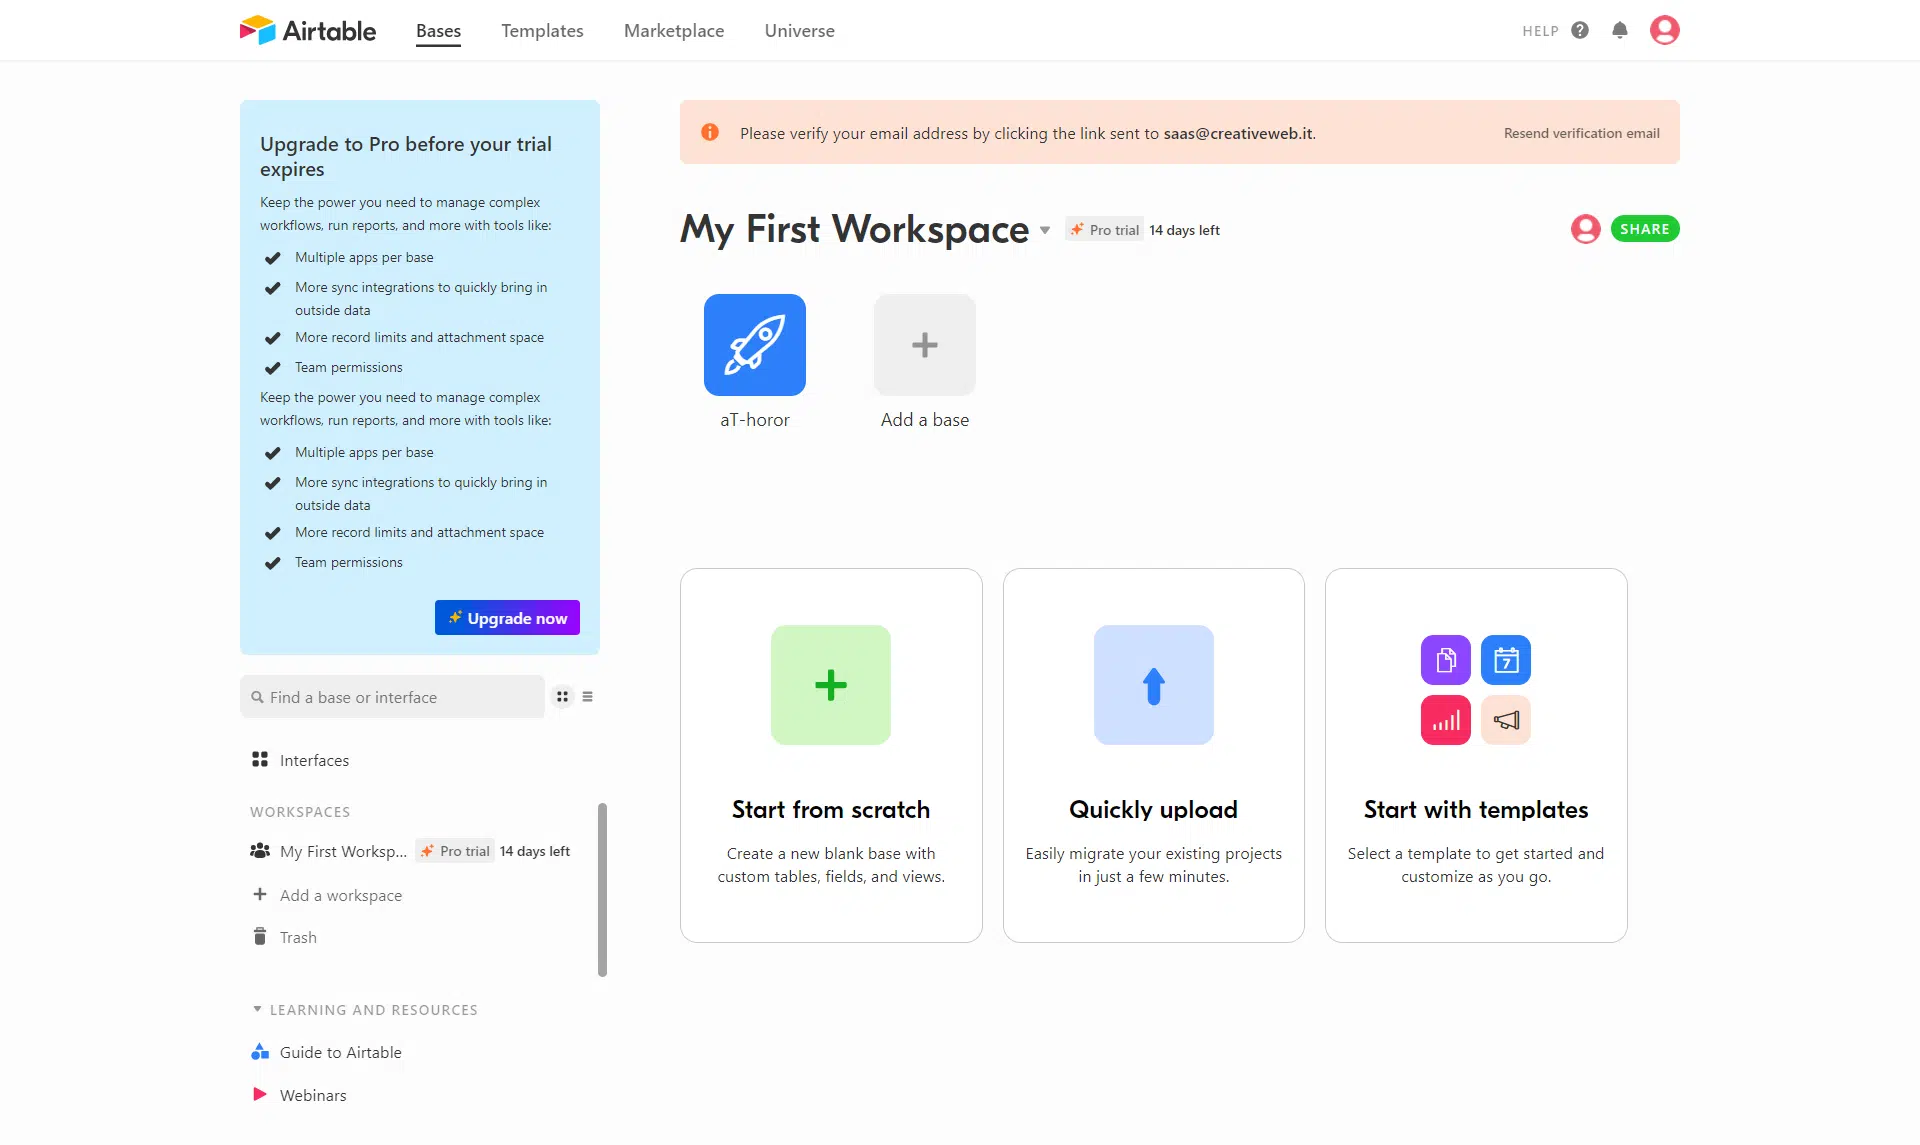
Task: Click the info icon in verification banner
Action: (710, 132)
